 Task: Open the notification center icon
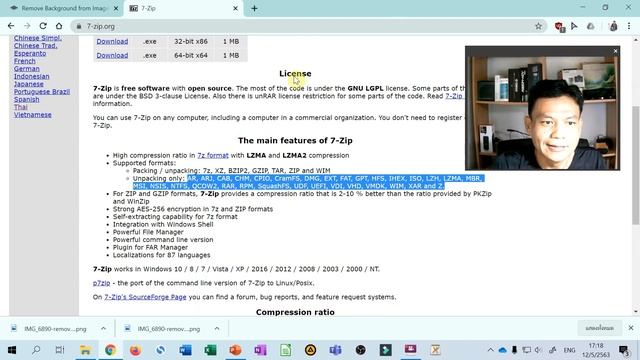tap(623, 350)
